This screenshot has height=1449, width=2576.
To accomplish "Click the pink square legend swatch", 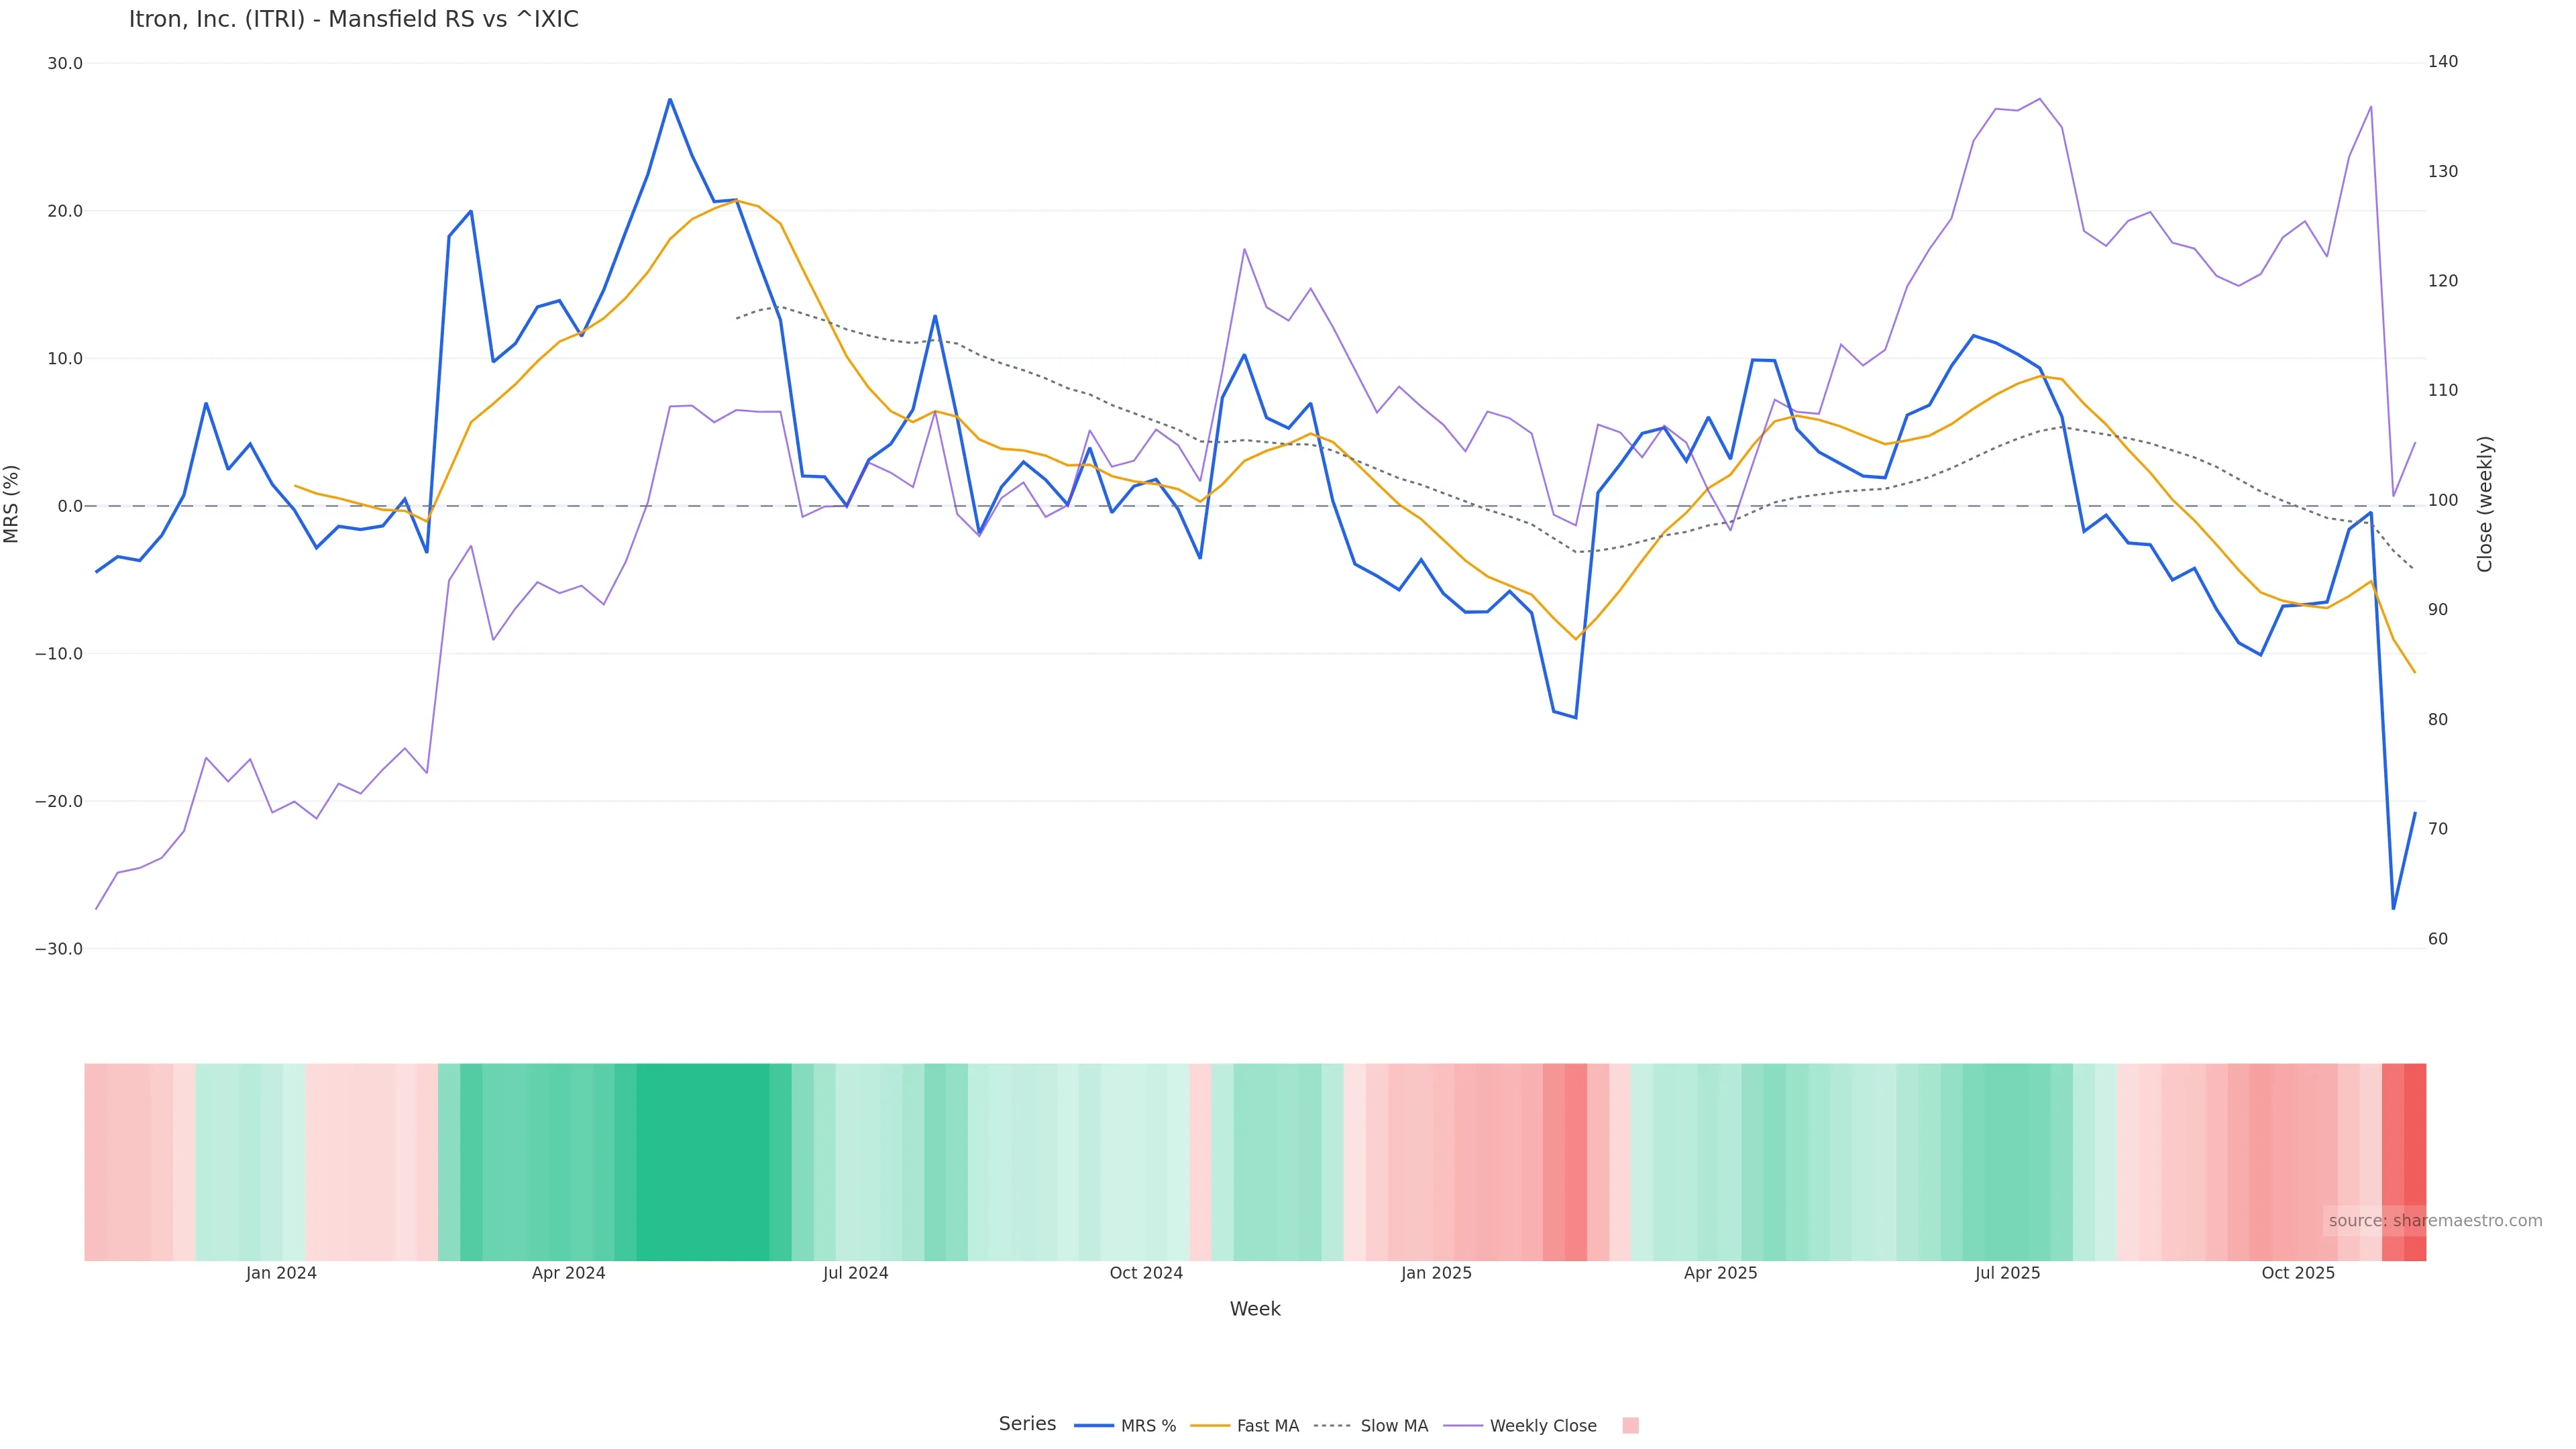I will tap(1630, 1426).
